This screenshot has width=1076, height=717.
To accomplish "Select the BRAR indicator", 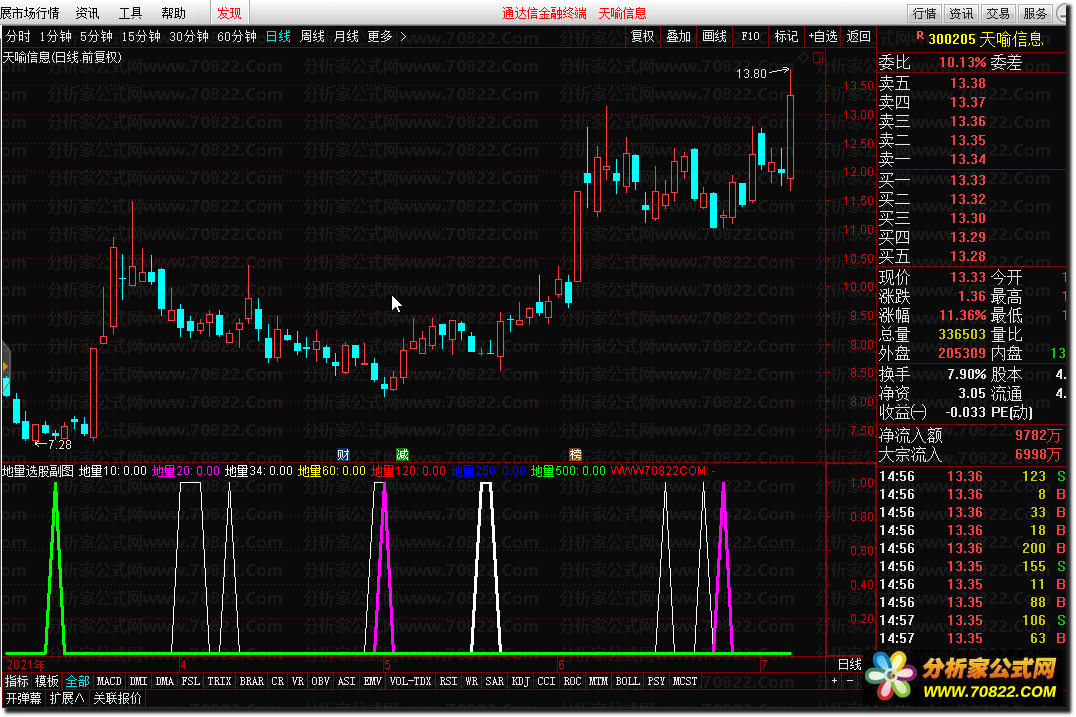I will (x=252, y=681).
